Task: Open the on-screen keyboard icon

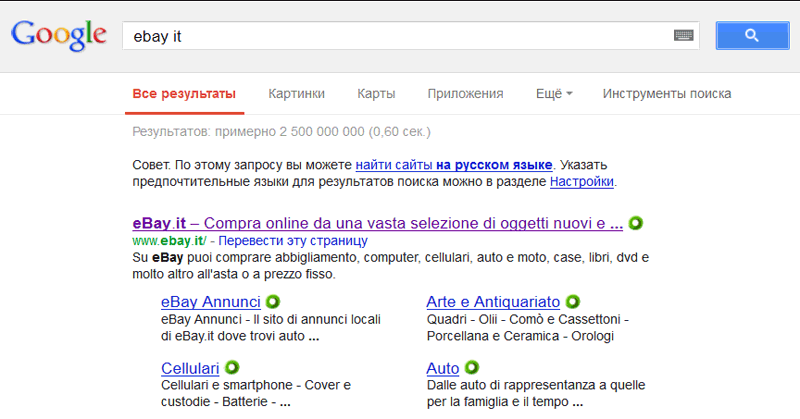Action: coord(684,36)
